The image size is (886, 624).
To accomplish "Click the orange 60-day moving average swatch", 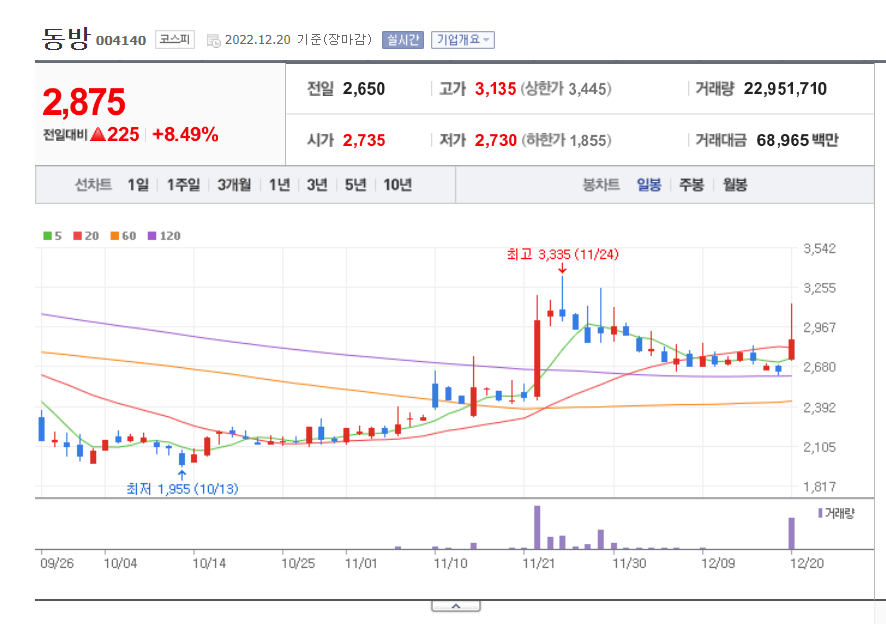I will tap(115, 236).
